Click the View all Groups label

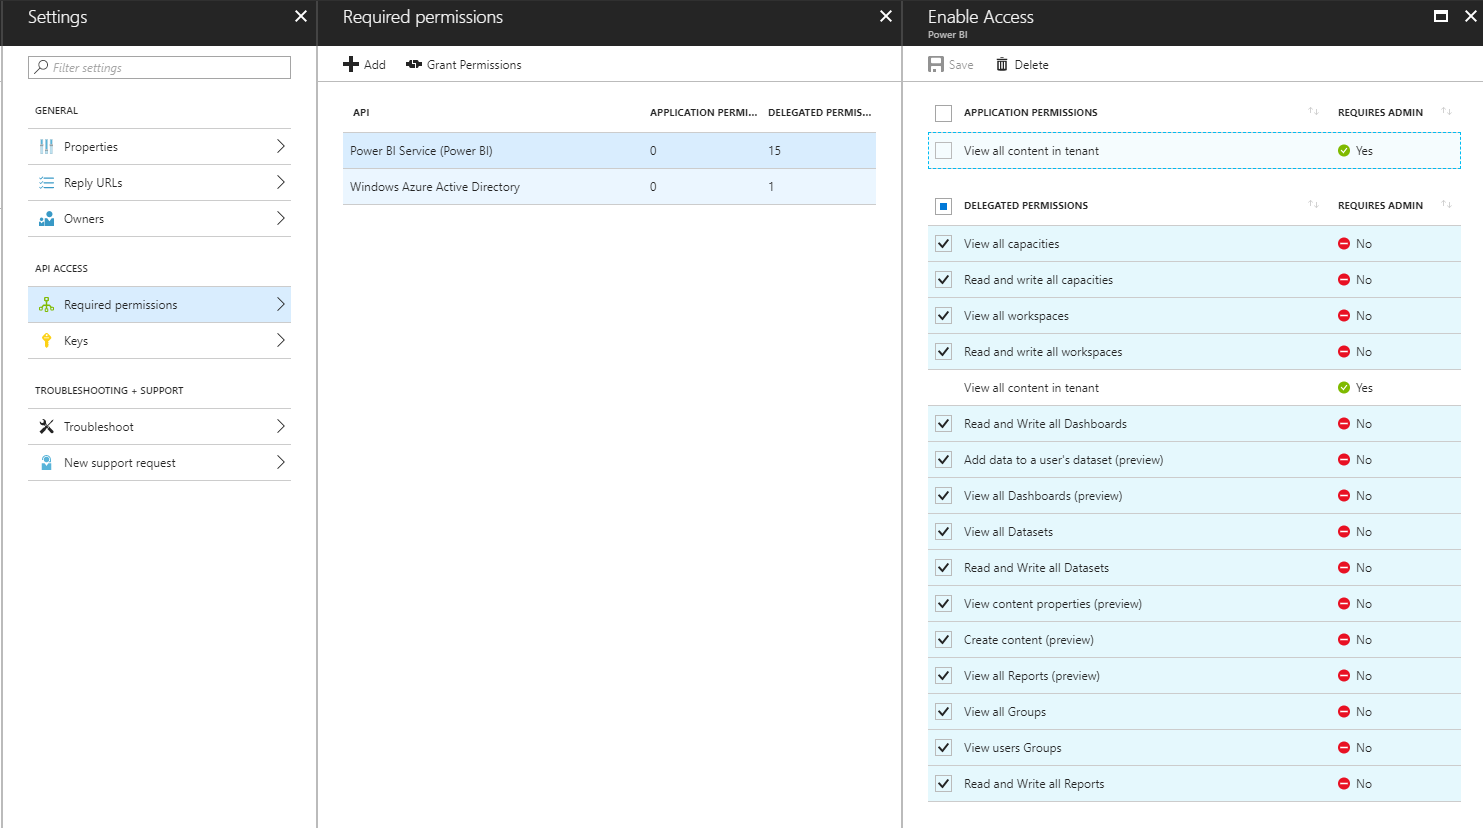pyautogui.click(x=1005, y=712)
